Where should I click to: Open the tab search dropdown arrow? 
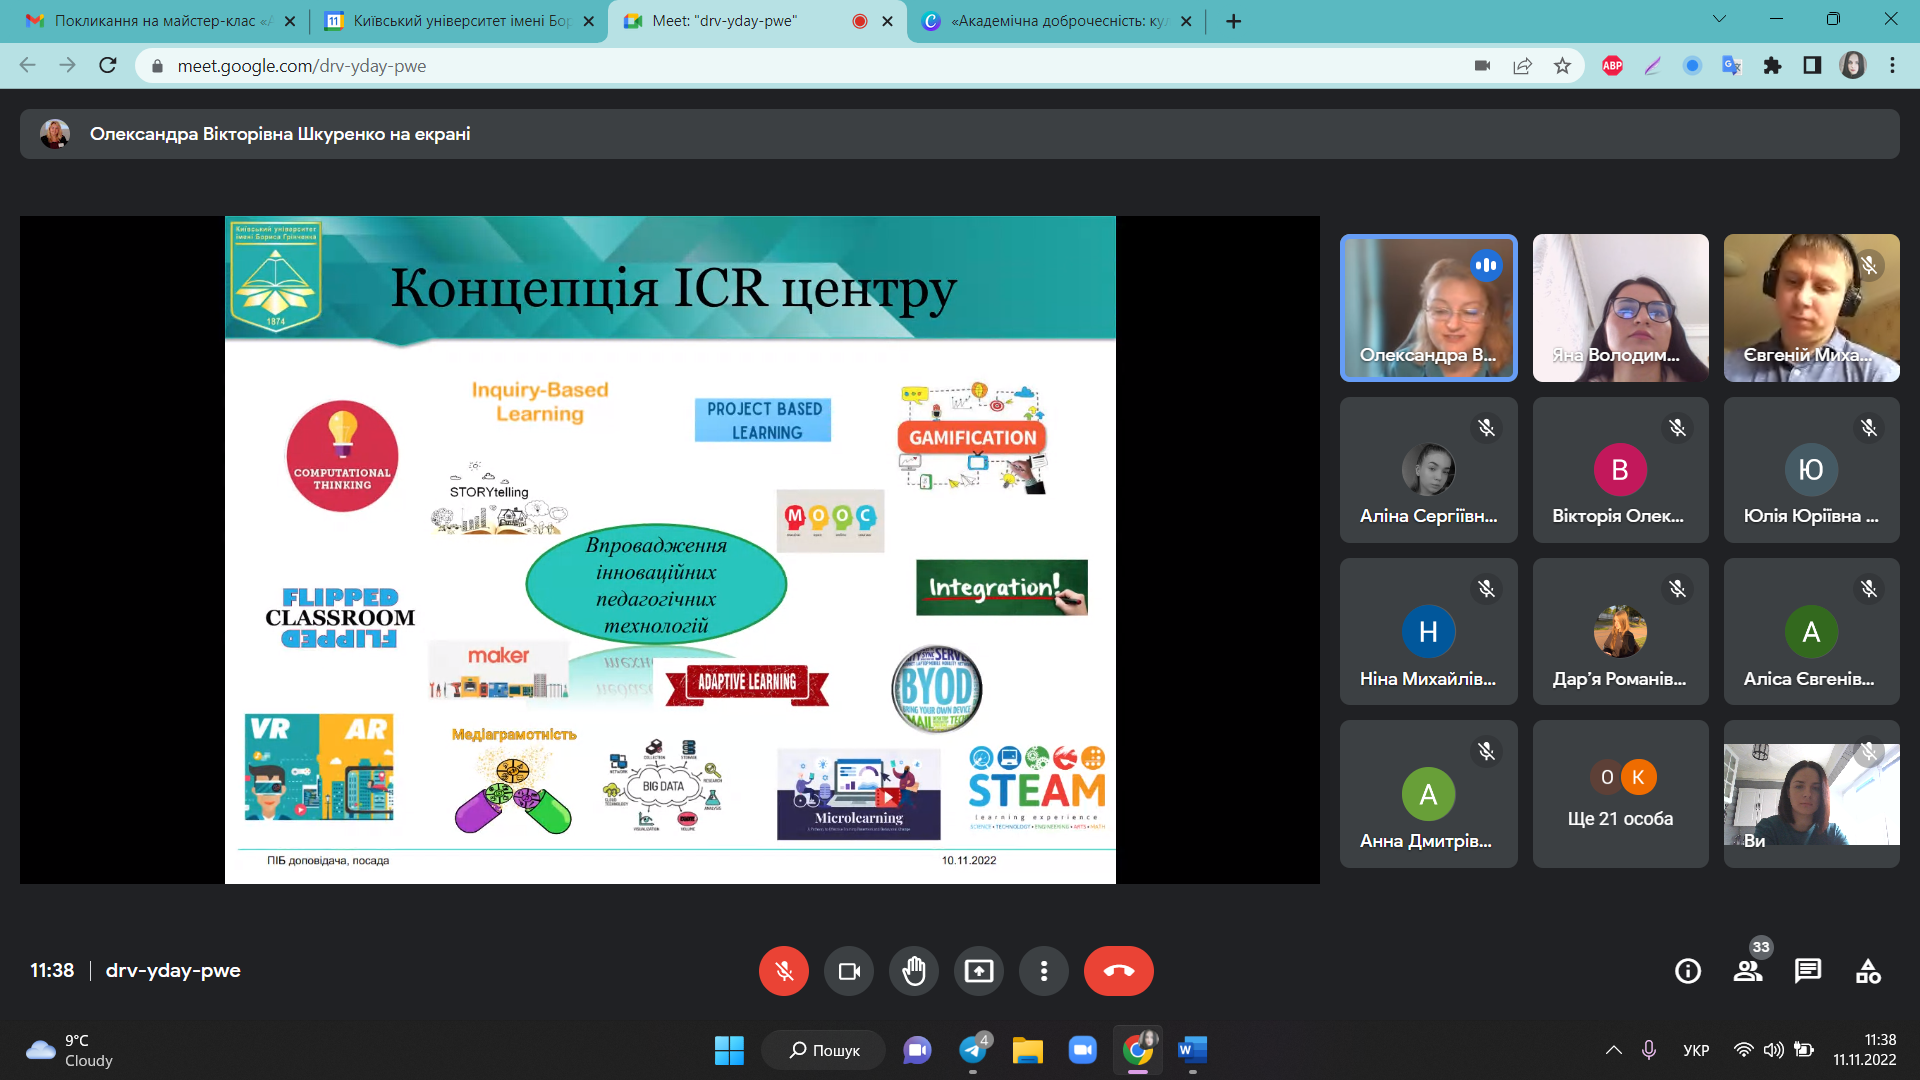point(1719,20)
